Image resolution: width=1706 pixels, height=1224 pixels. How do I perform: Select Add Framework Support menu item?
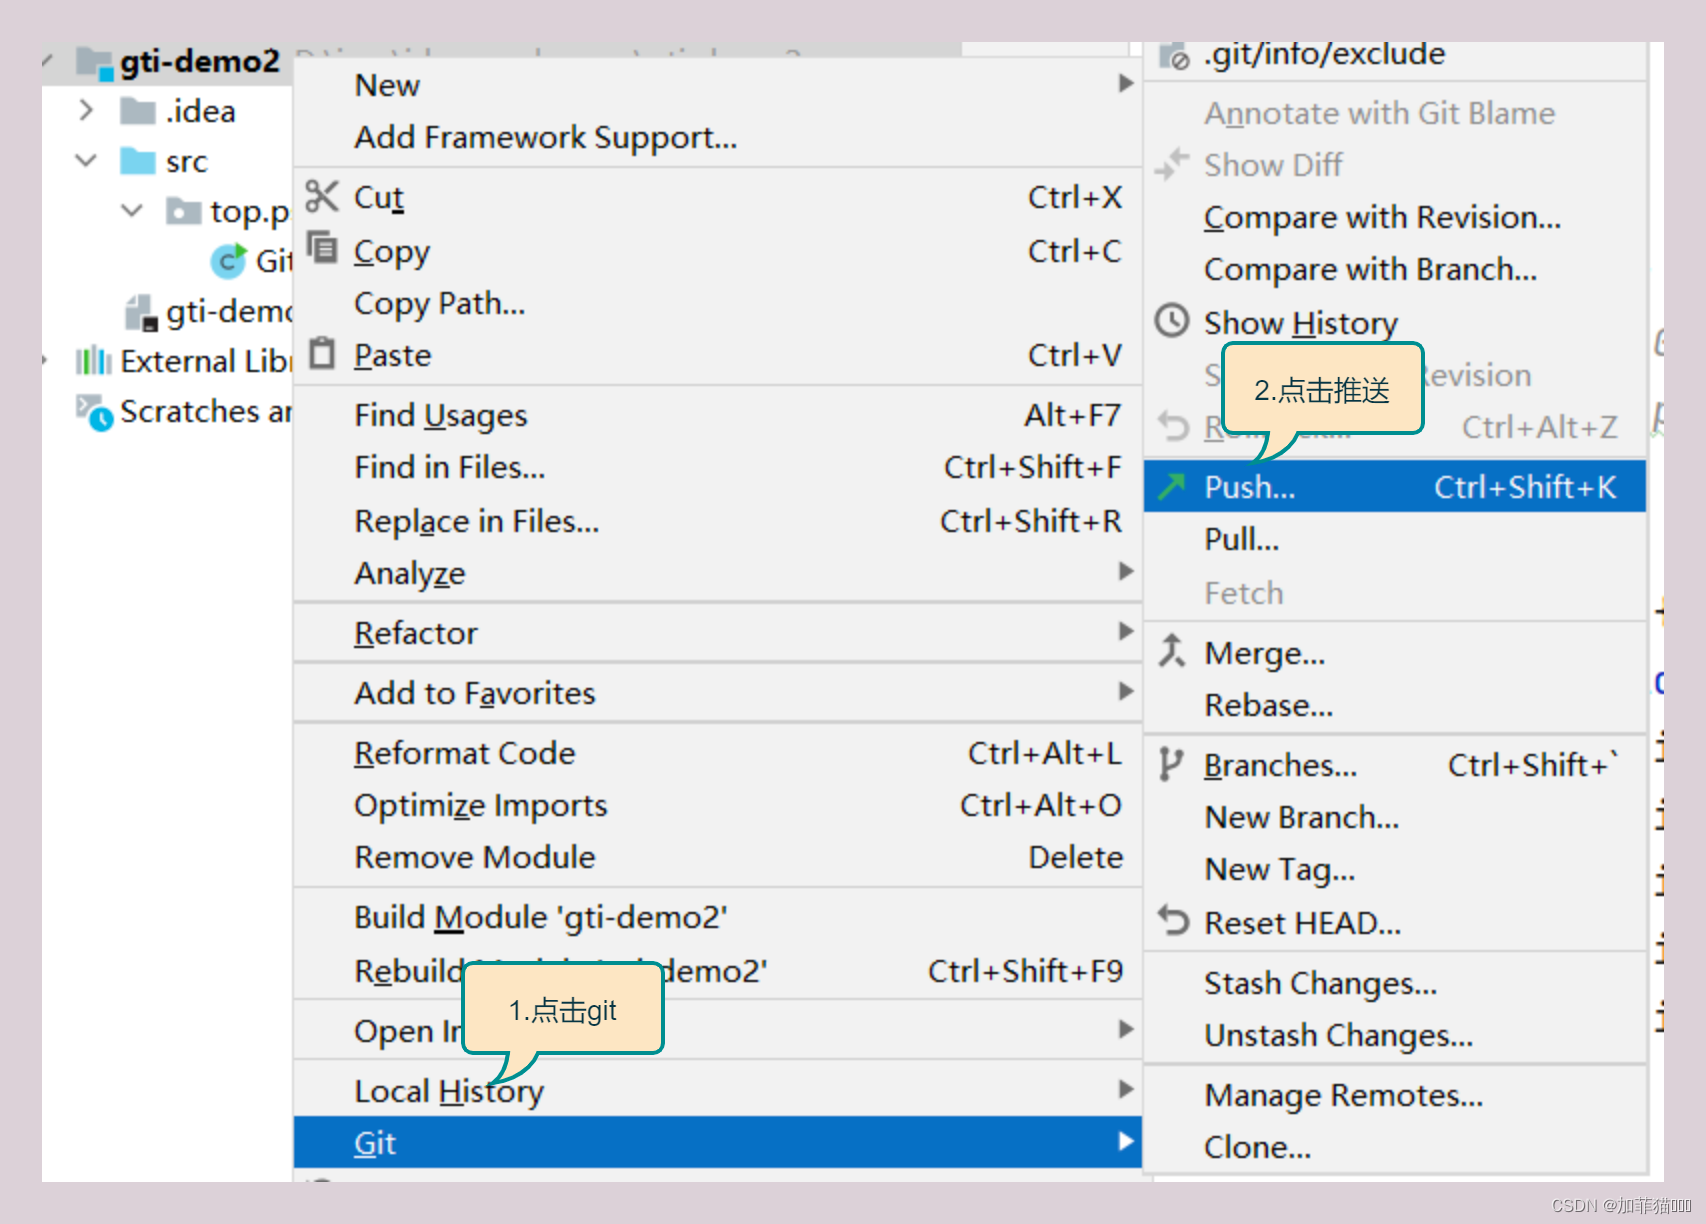click(718, 137)
